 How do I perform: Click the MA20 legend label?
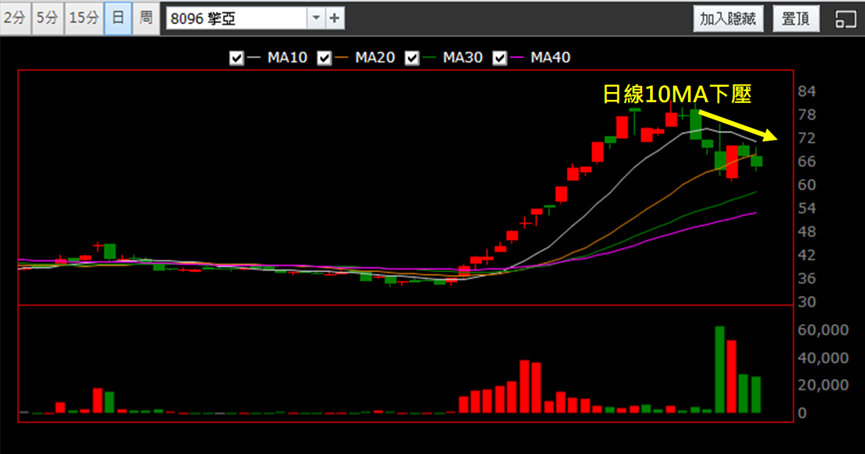375,57
